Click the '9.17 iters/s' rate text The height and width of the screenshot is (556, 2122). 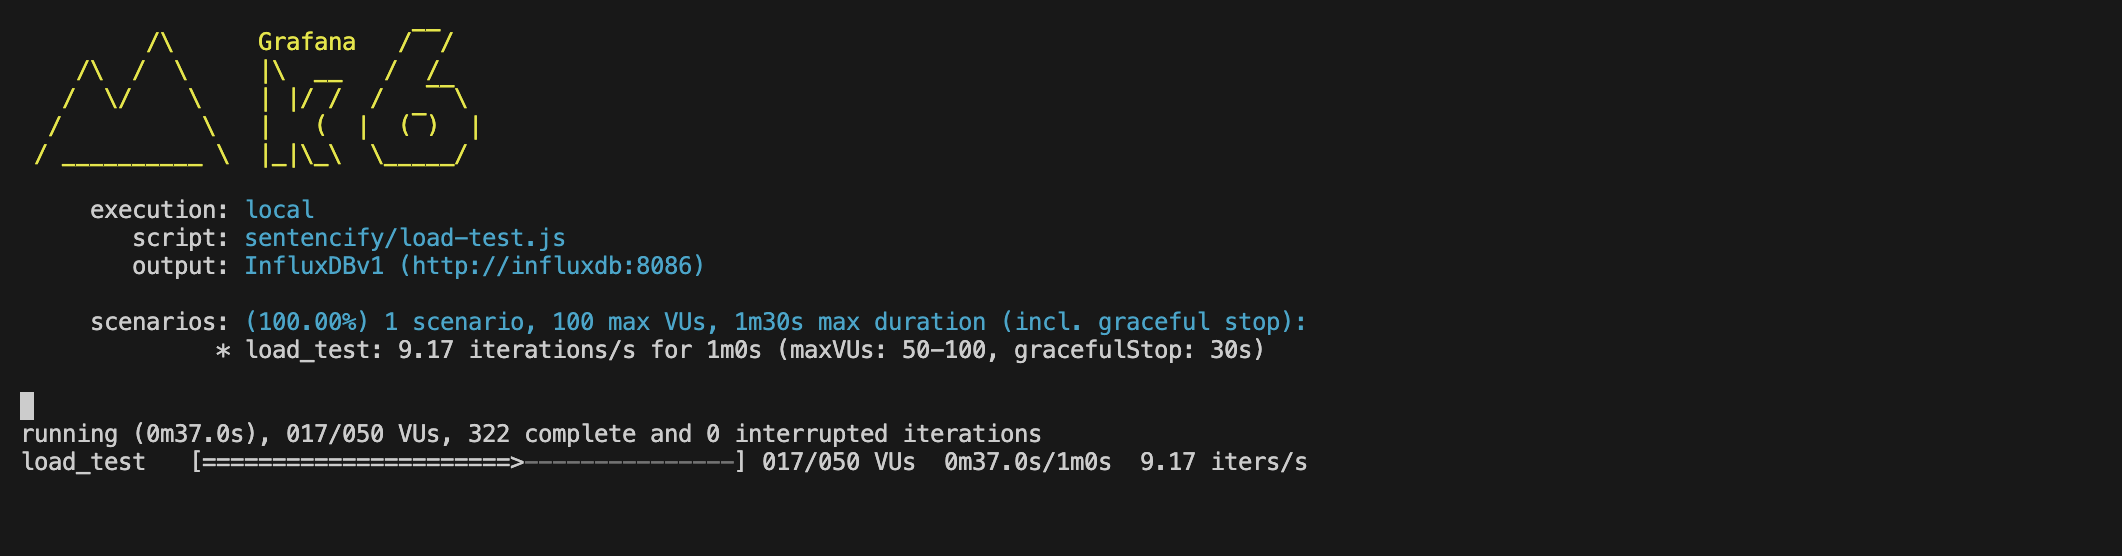(1223, 462)
